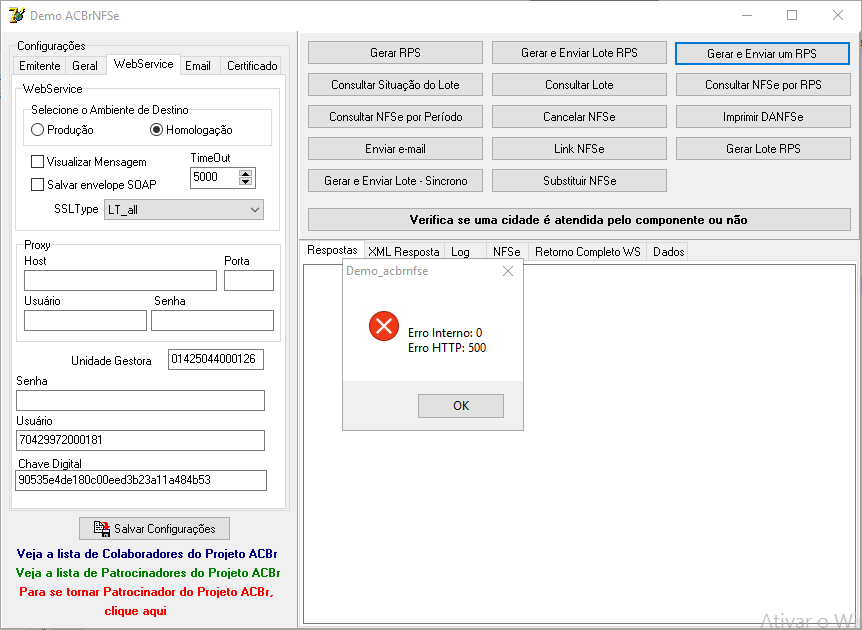Click the Gerar Lote RPS button
The width and height of the screenshot is (862, 630).
(x=763, y=148)
